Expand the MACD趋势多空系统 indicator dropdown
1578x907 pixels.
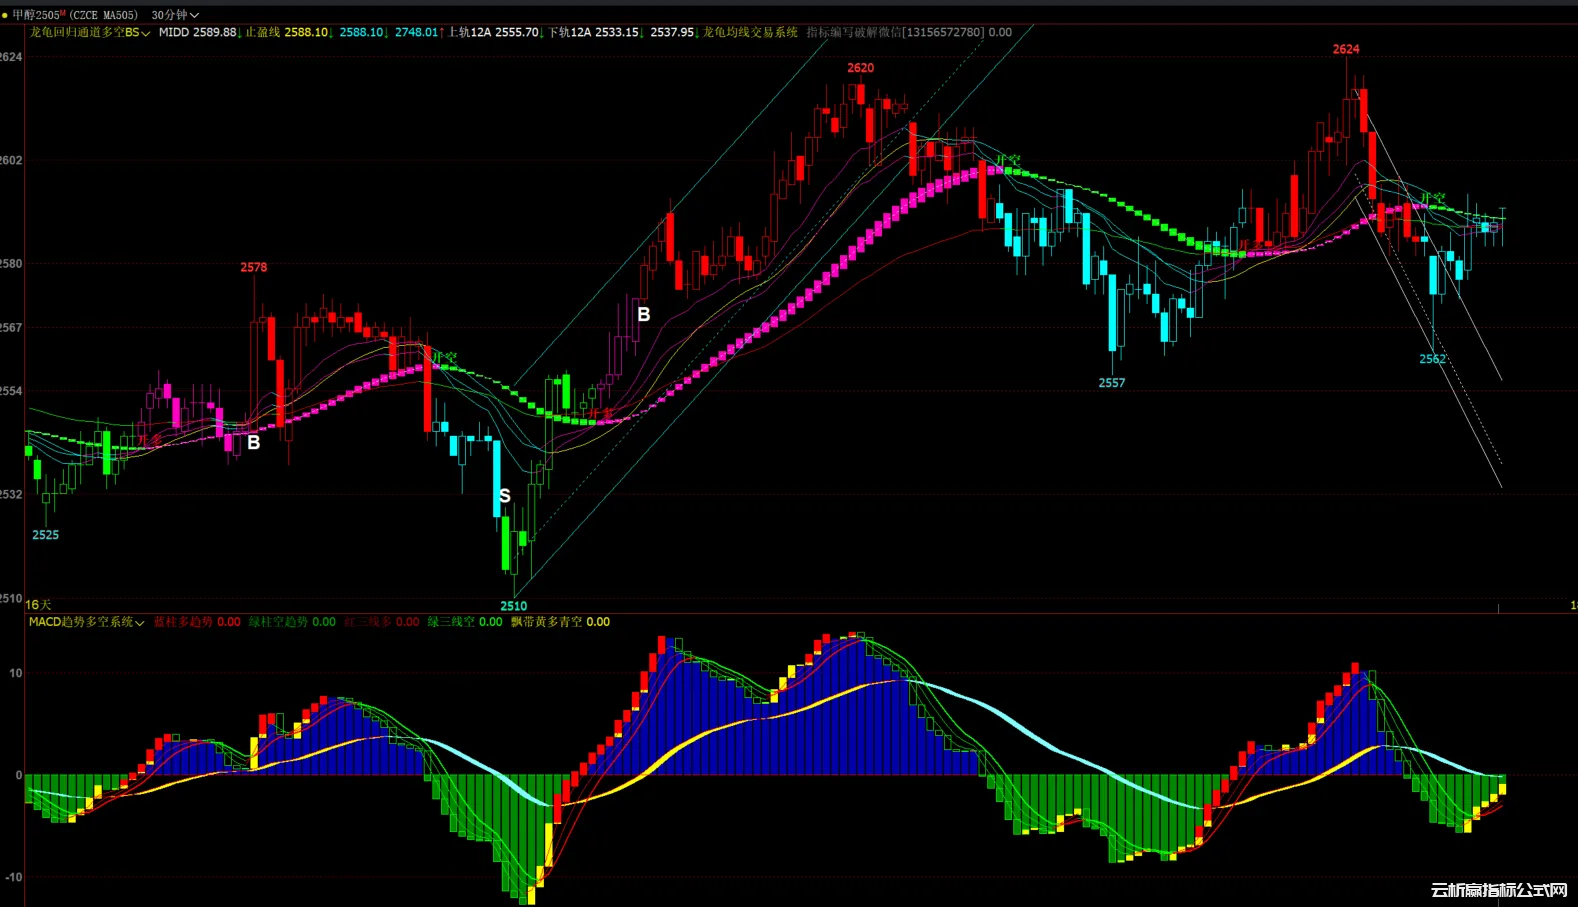tap(86, 622)
